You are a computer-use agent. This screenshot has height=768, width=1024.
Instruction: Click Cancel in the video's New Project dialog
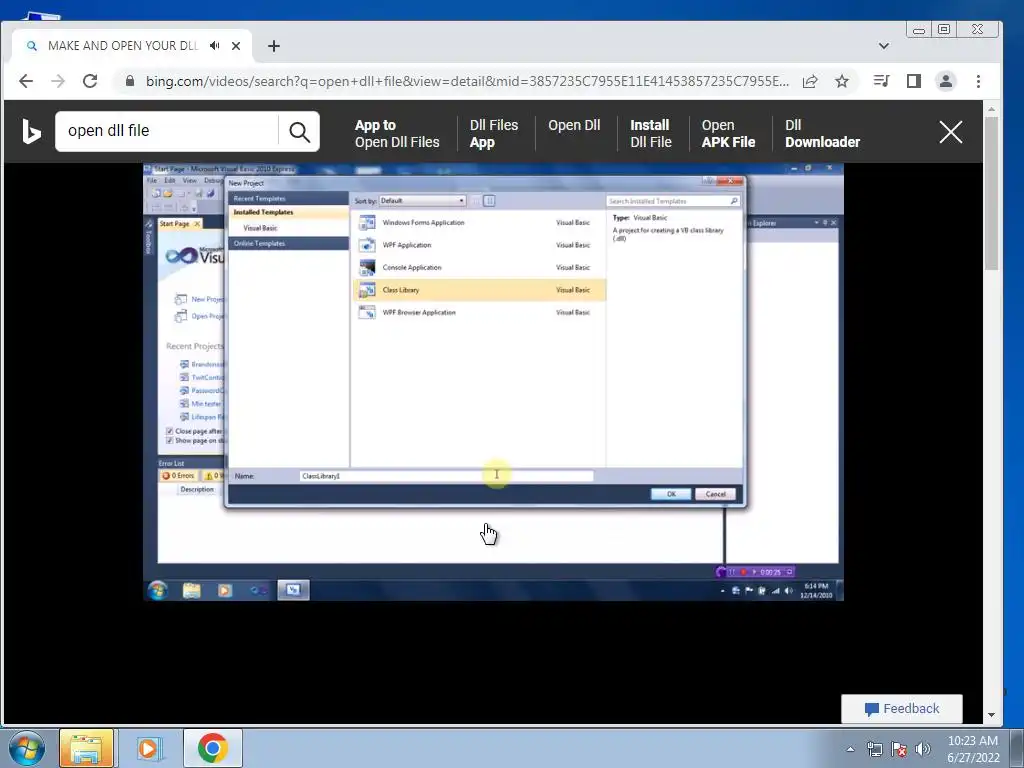715,494
